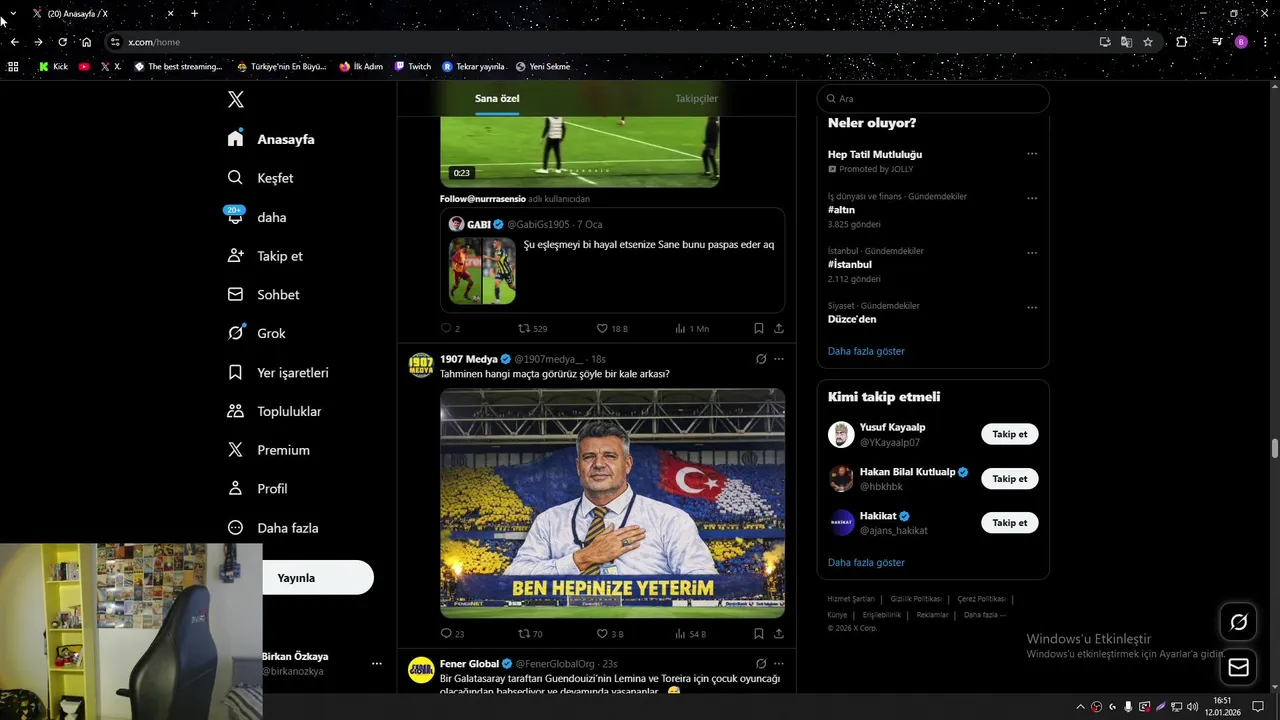Viewport: 1280px width, 720px height.
Task: View analytics showing 1 Mn views
Action: pos(692,328)
